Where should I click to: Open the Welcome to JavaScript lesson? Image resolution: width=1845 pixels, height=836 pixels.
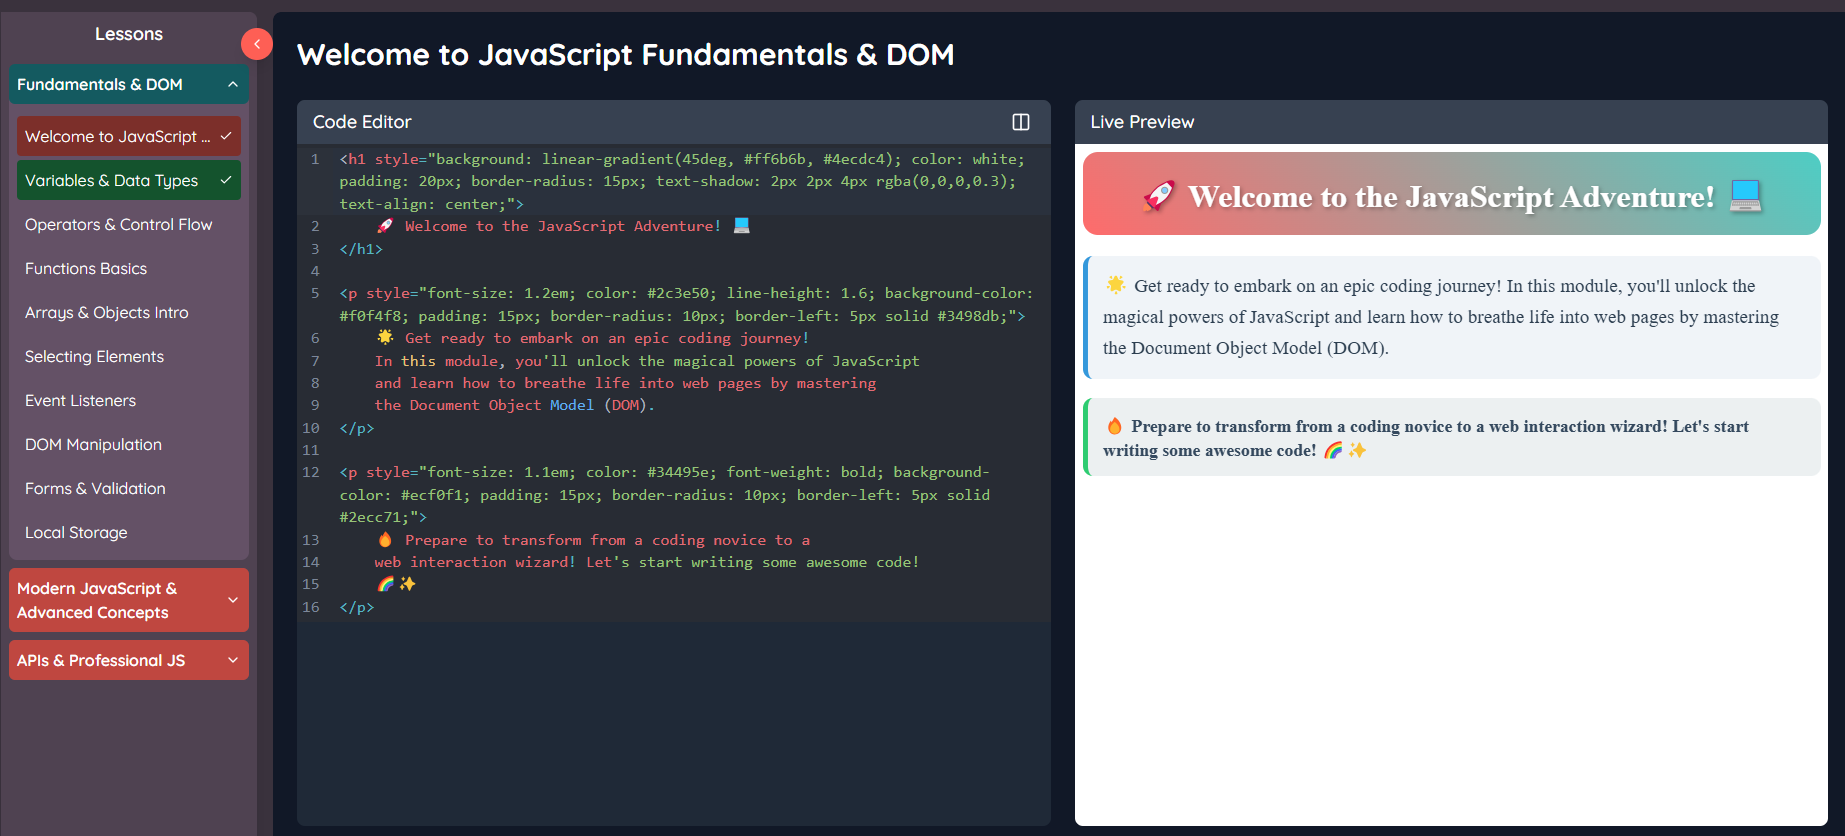[129, 136]
